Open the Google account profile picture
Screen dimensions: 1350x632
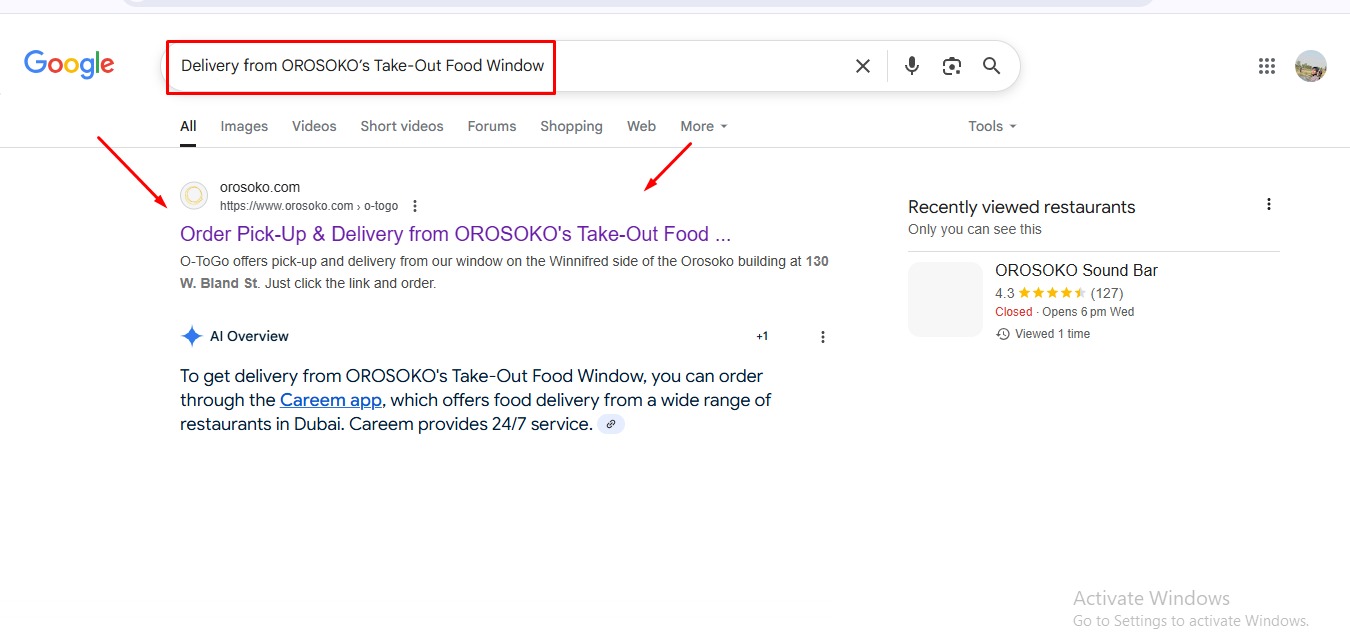click(x=1310, y=66)
